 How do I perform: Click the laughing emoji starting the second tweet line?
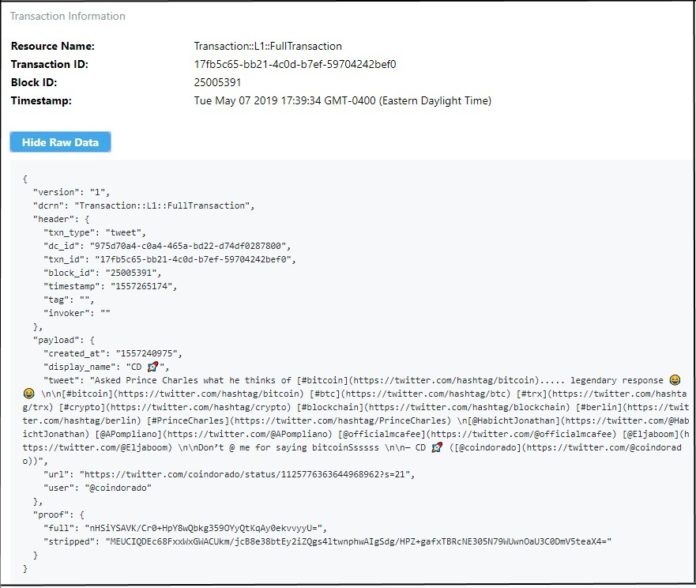28,394
